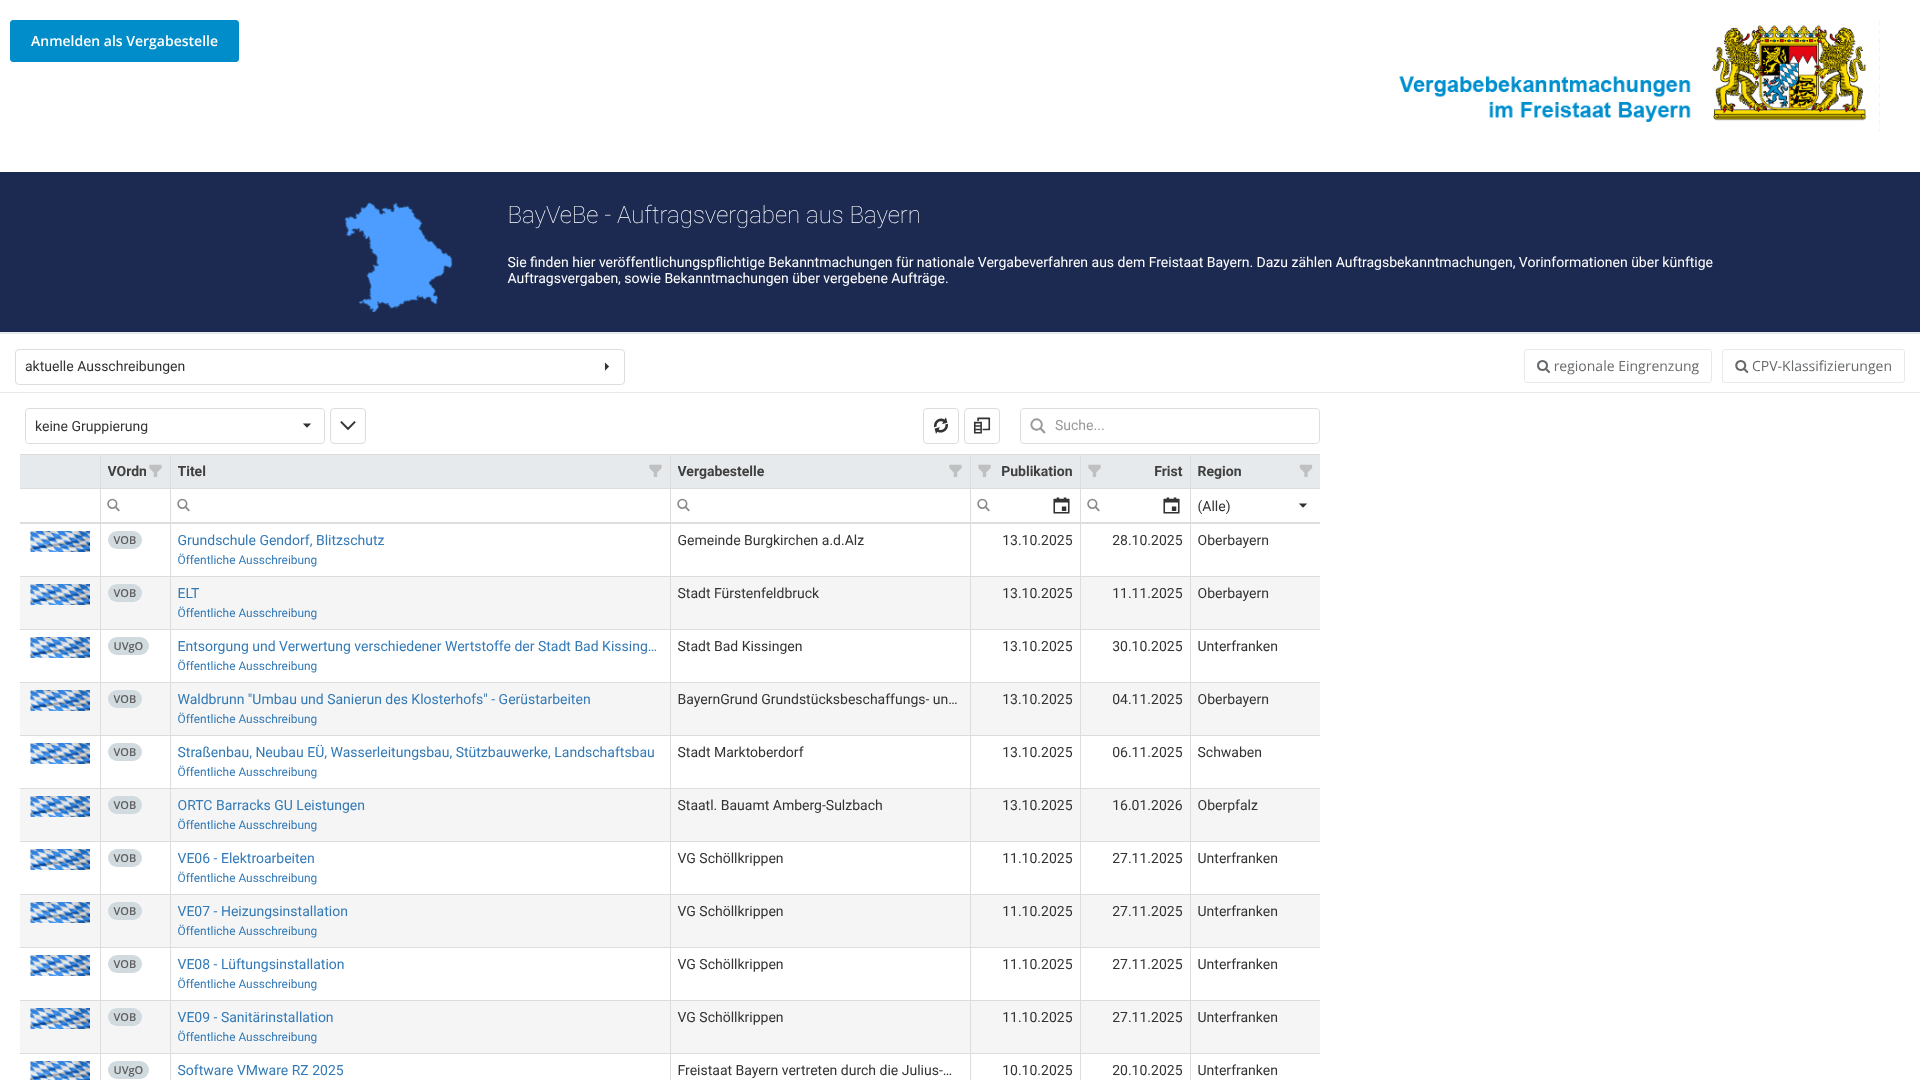1920x1080 pixels.
Task: Click the Vergabestelle column filter icon
Action: (x=955, y=471)
